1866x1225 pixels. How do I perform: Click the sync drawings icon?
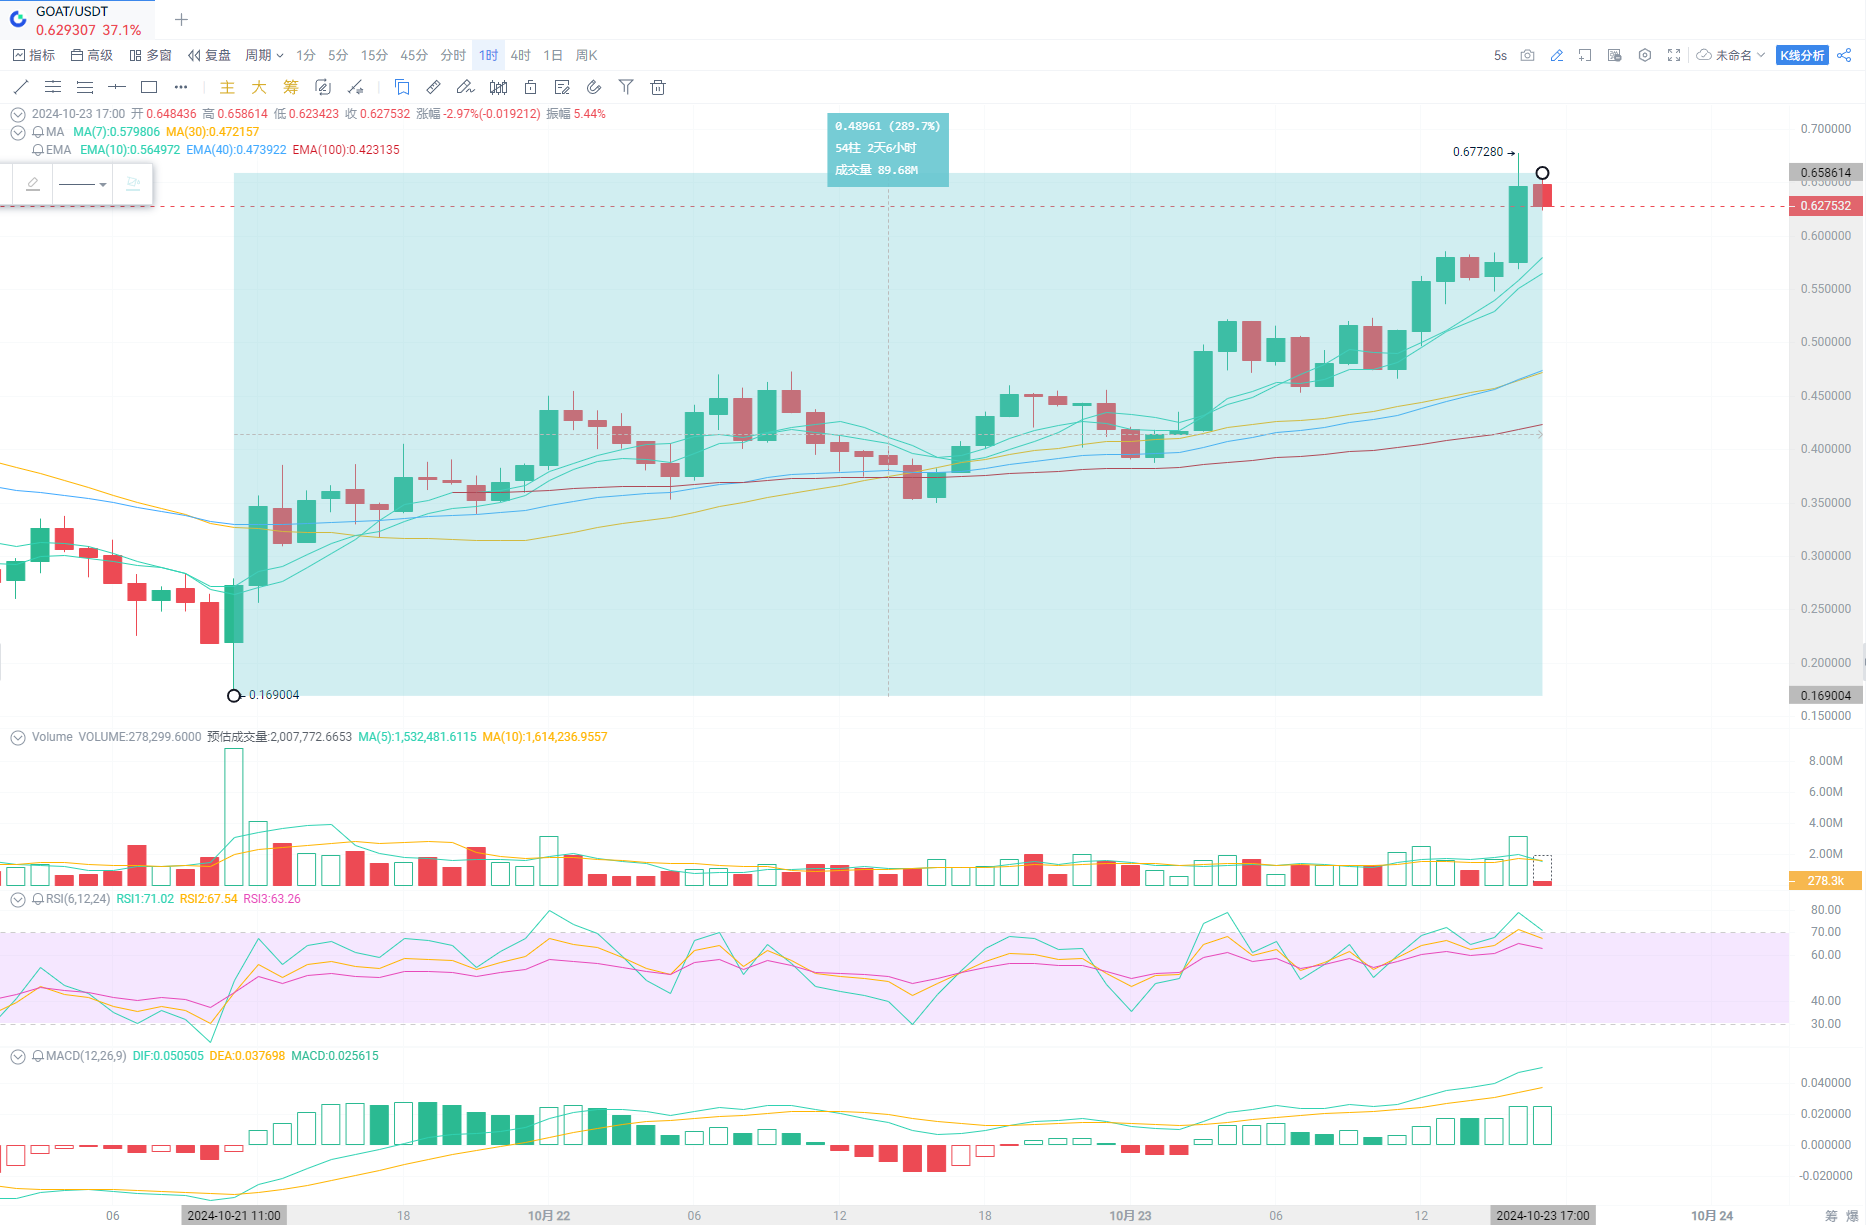pyautogui.click(x=323, y=87)
